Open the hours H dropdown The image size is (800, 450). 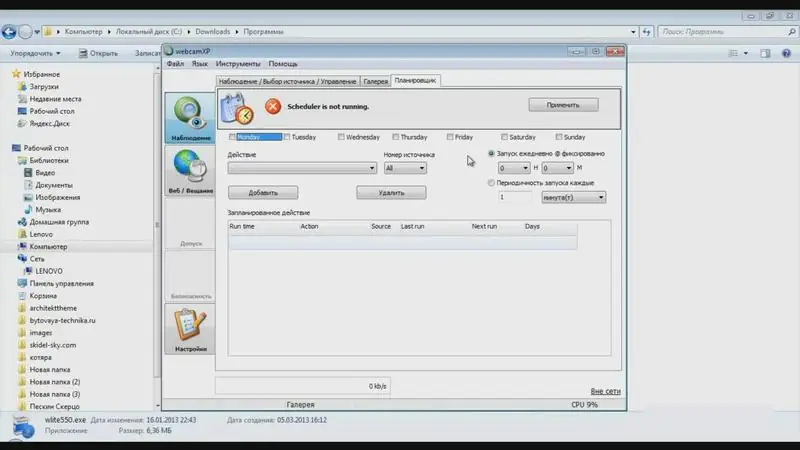click(514, 168)
